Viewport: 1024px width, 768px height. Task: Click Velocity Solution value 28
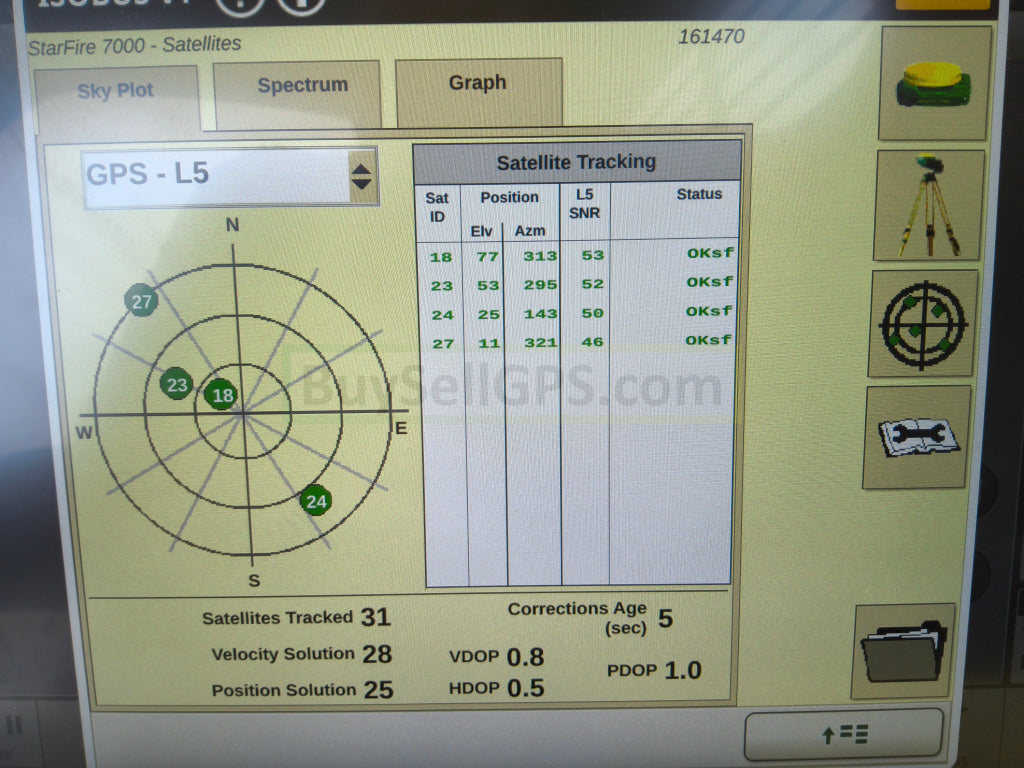coord(377,654)
